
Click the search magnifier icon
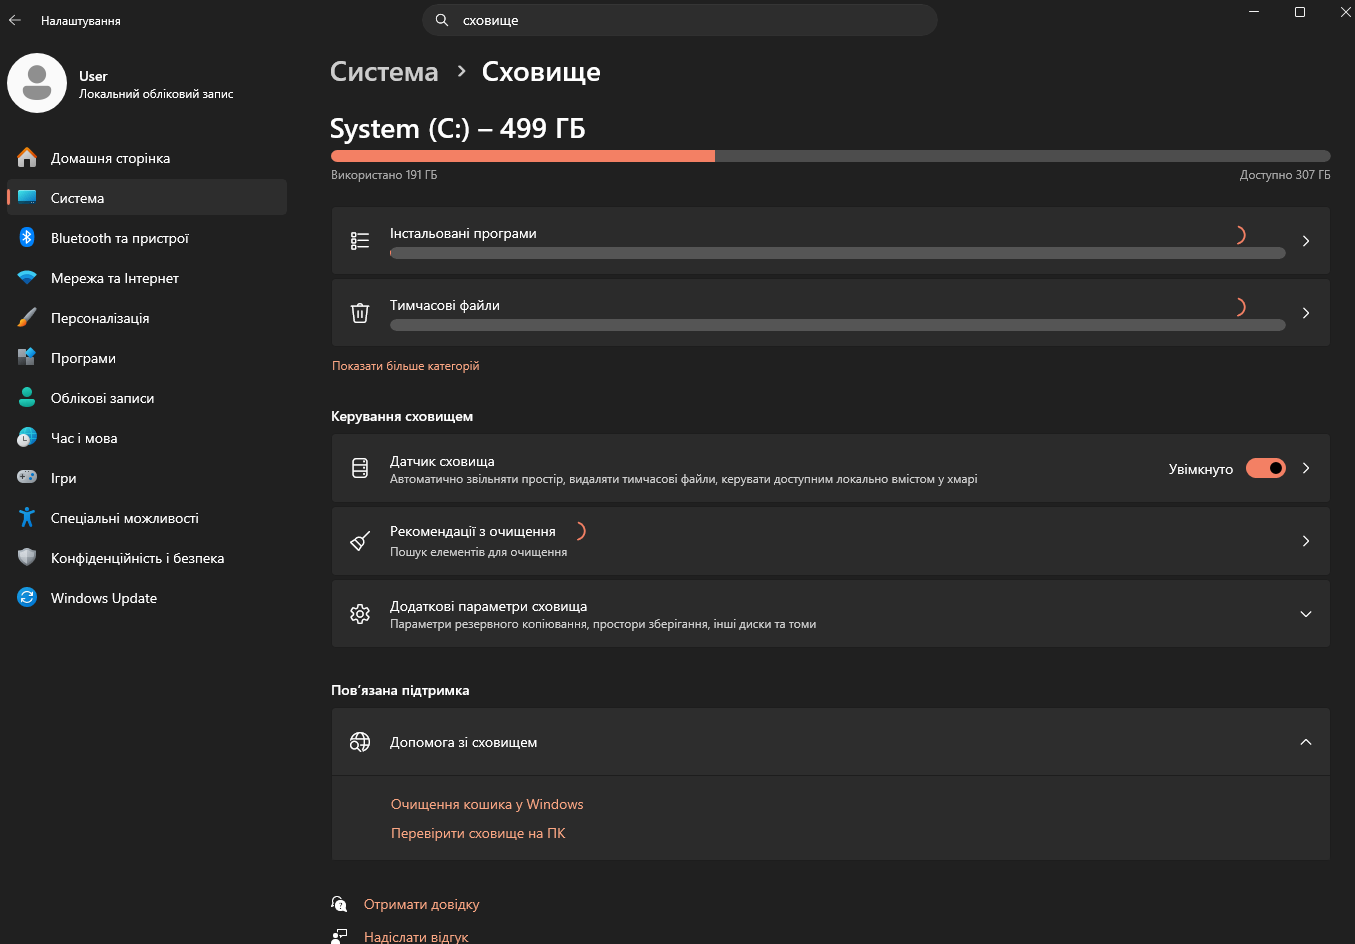[x=442, y=20]
